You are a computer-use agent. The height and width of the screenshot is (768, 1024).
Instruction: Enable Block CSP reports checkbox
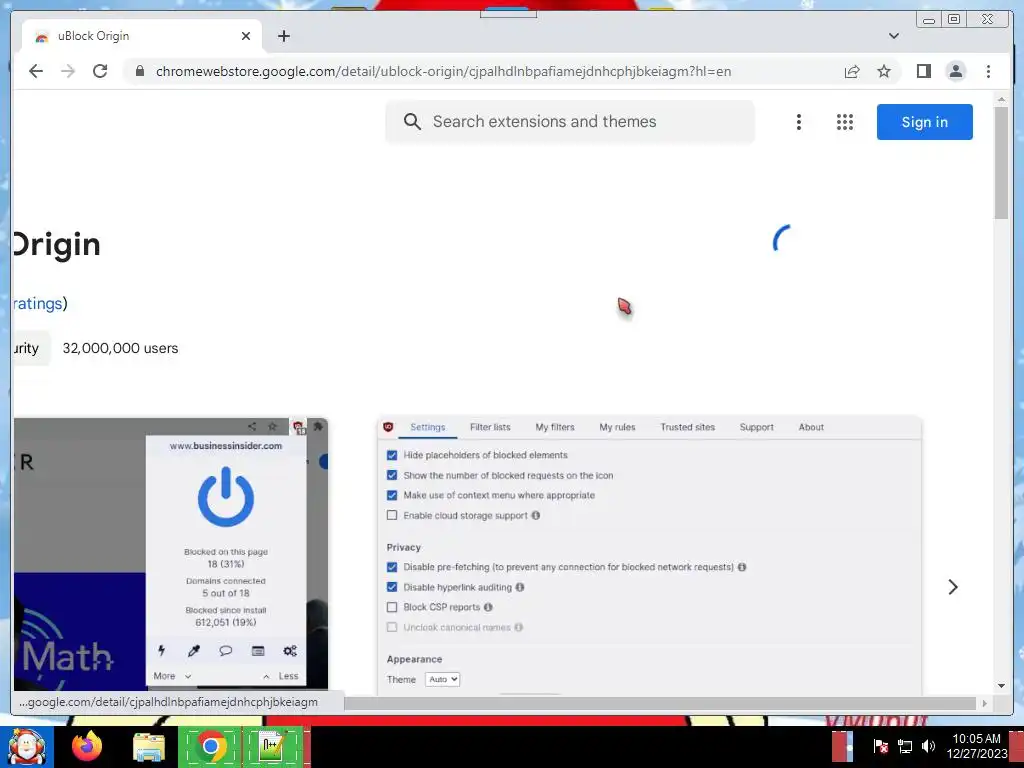click(392, 607)
